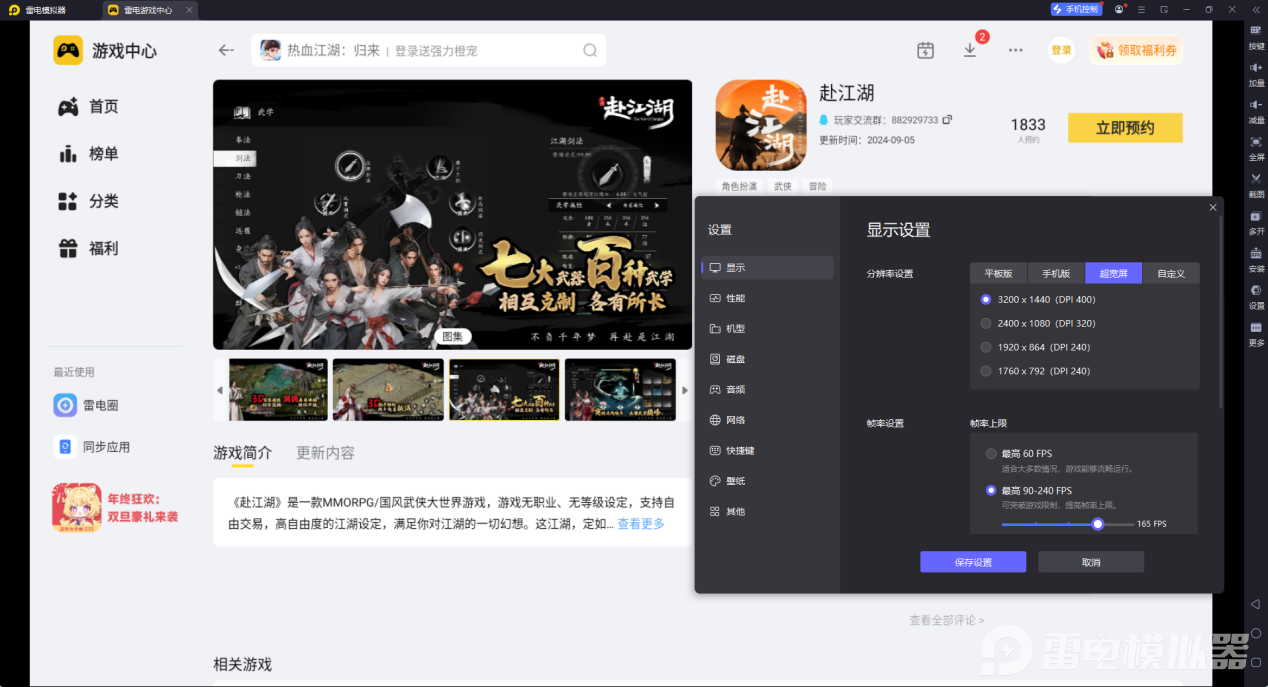This screenshot has width=1268, height=687.
Task: Close the settings dialog with the X
Action: click(x=1213, y=207)
